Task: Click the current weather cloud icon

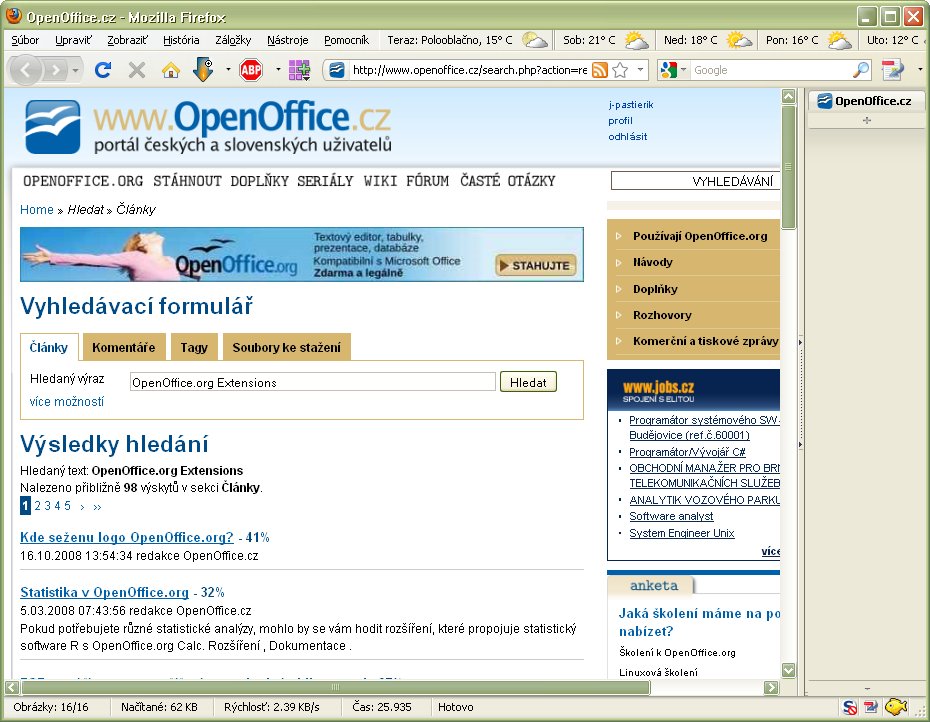Action: coord(534,40)
